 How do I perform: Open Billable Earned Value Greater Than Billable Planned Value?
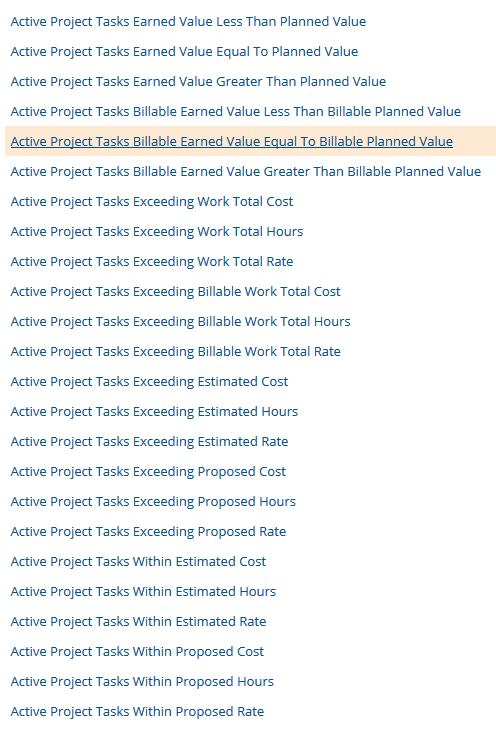click(x=246, y=172)
